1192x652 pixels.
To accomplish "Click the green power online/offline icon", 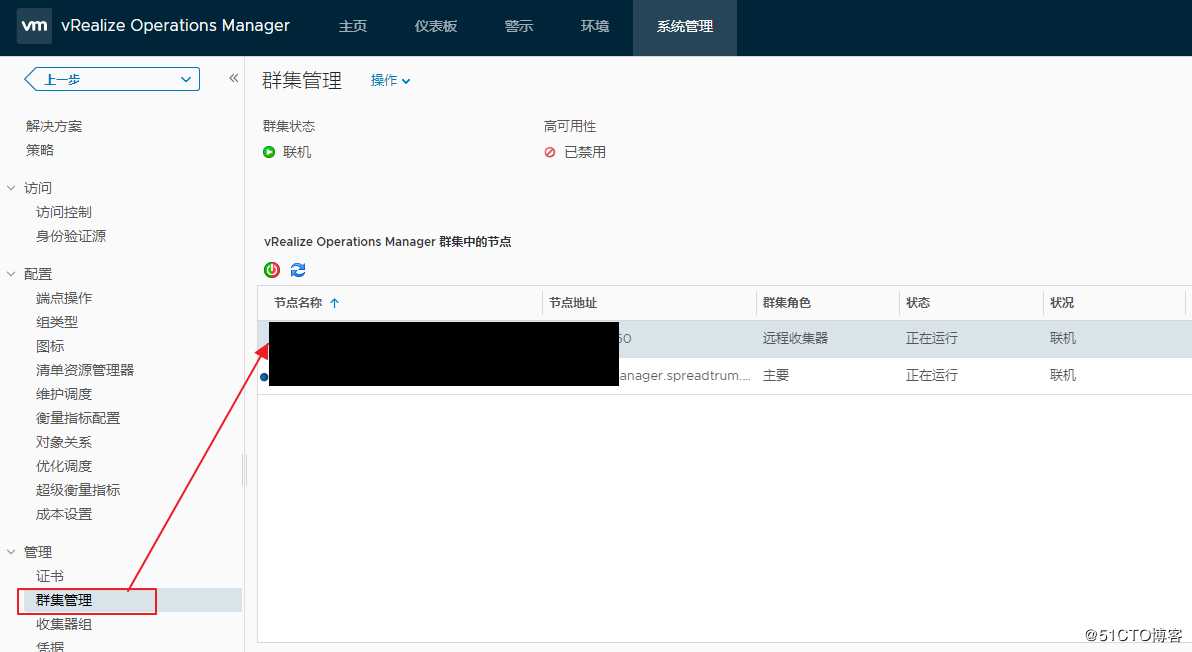I will [271, 270].
